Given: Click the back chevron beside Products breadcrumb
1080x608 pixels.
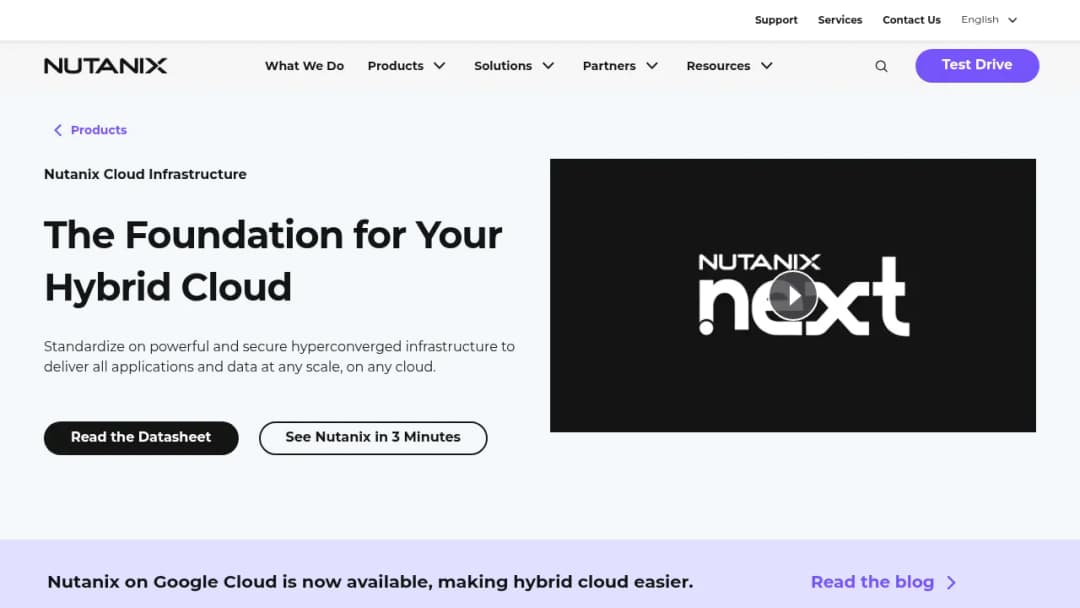Looking at the screenshot, I should point(58,130).
